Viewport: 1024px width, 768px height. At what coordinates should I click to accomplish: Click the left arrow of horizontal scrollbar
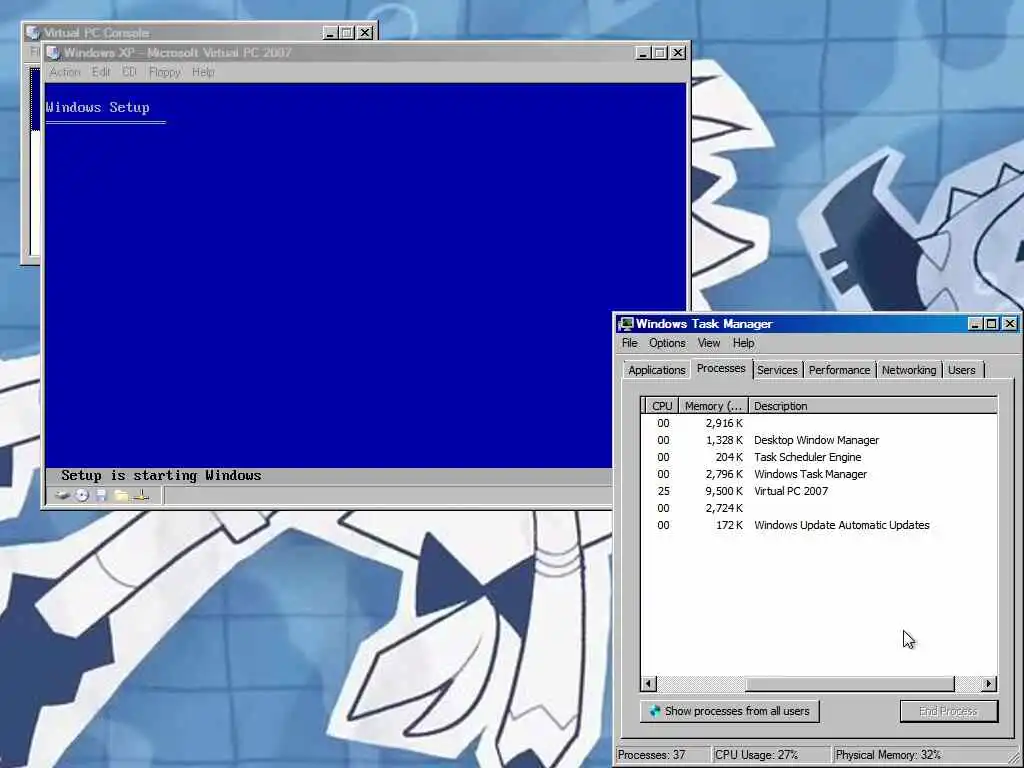pos(648,684)
